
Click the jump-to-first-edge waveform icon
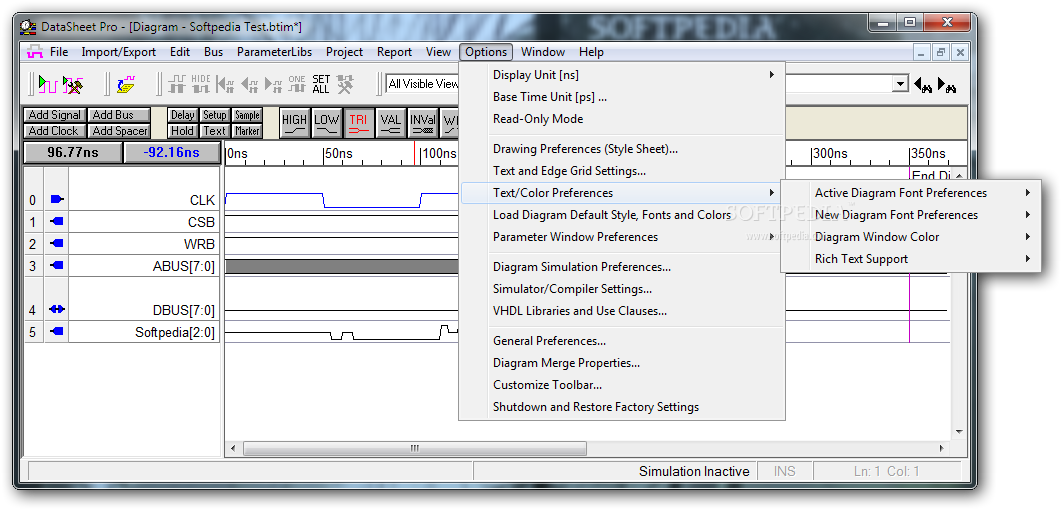(224, 84)
